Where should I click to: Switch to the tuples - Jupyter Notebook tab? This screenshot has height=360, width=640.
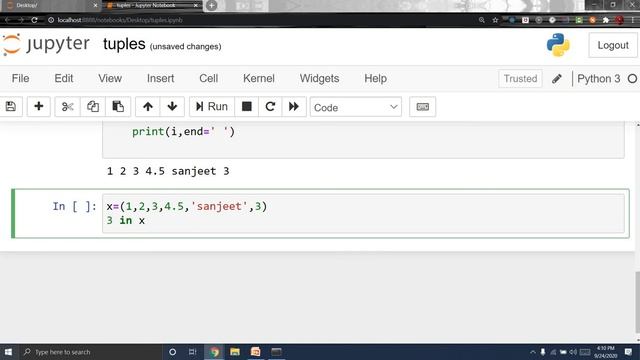152,6
